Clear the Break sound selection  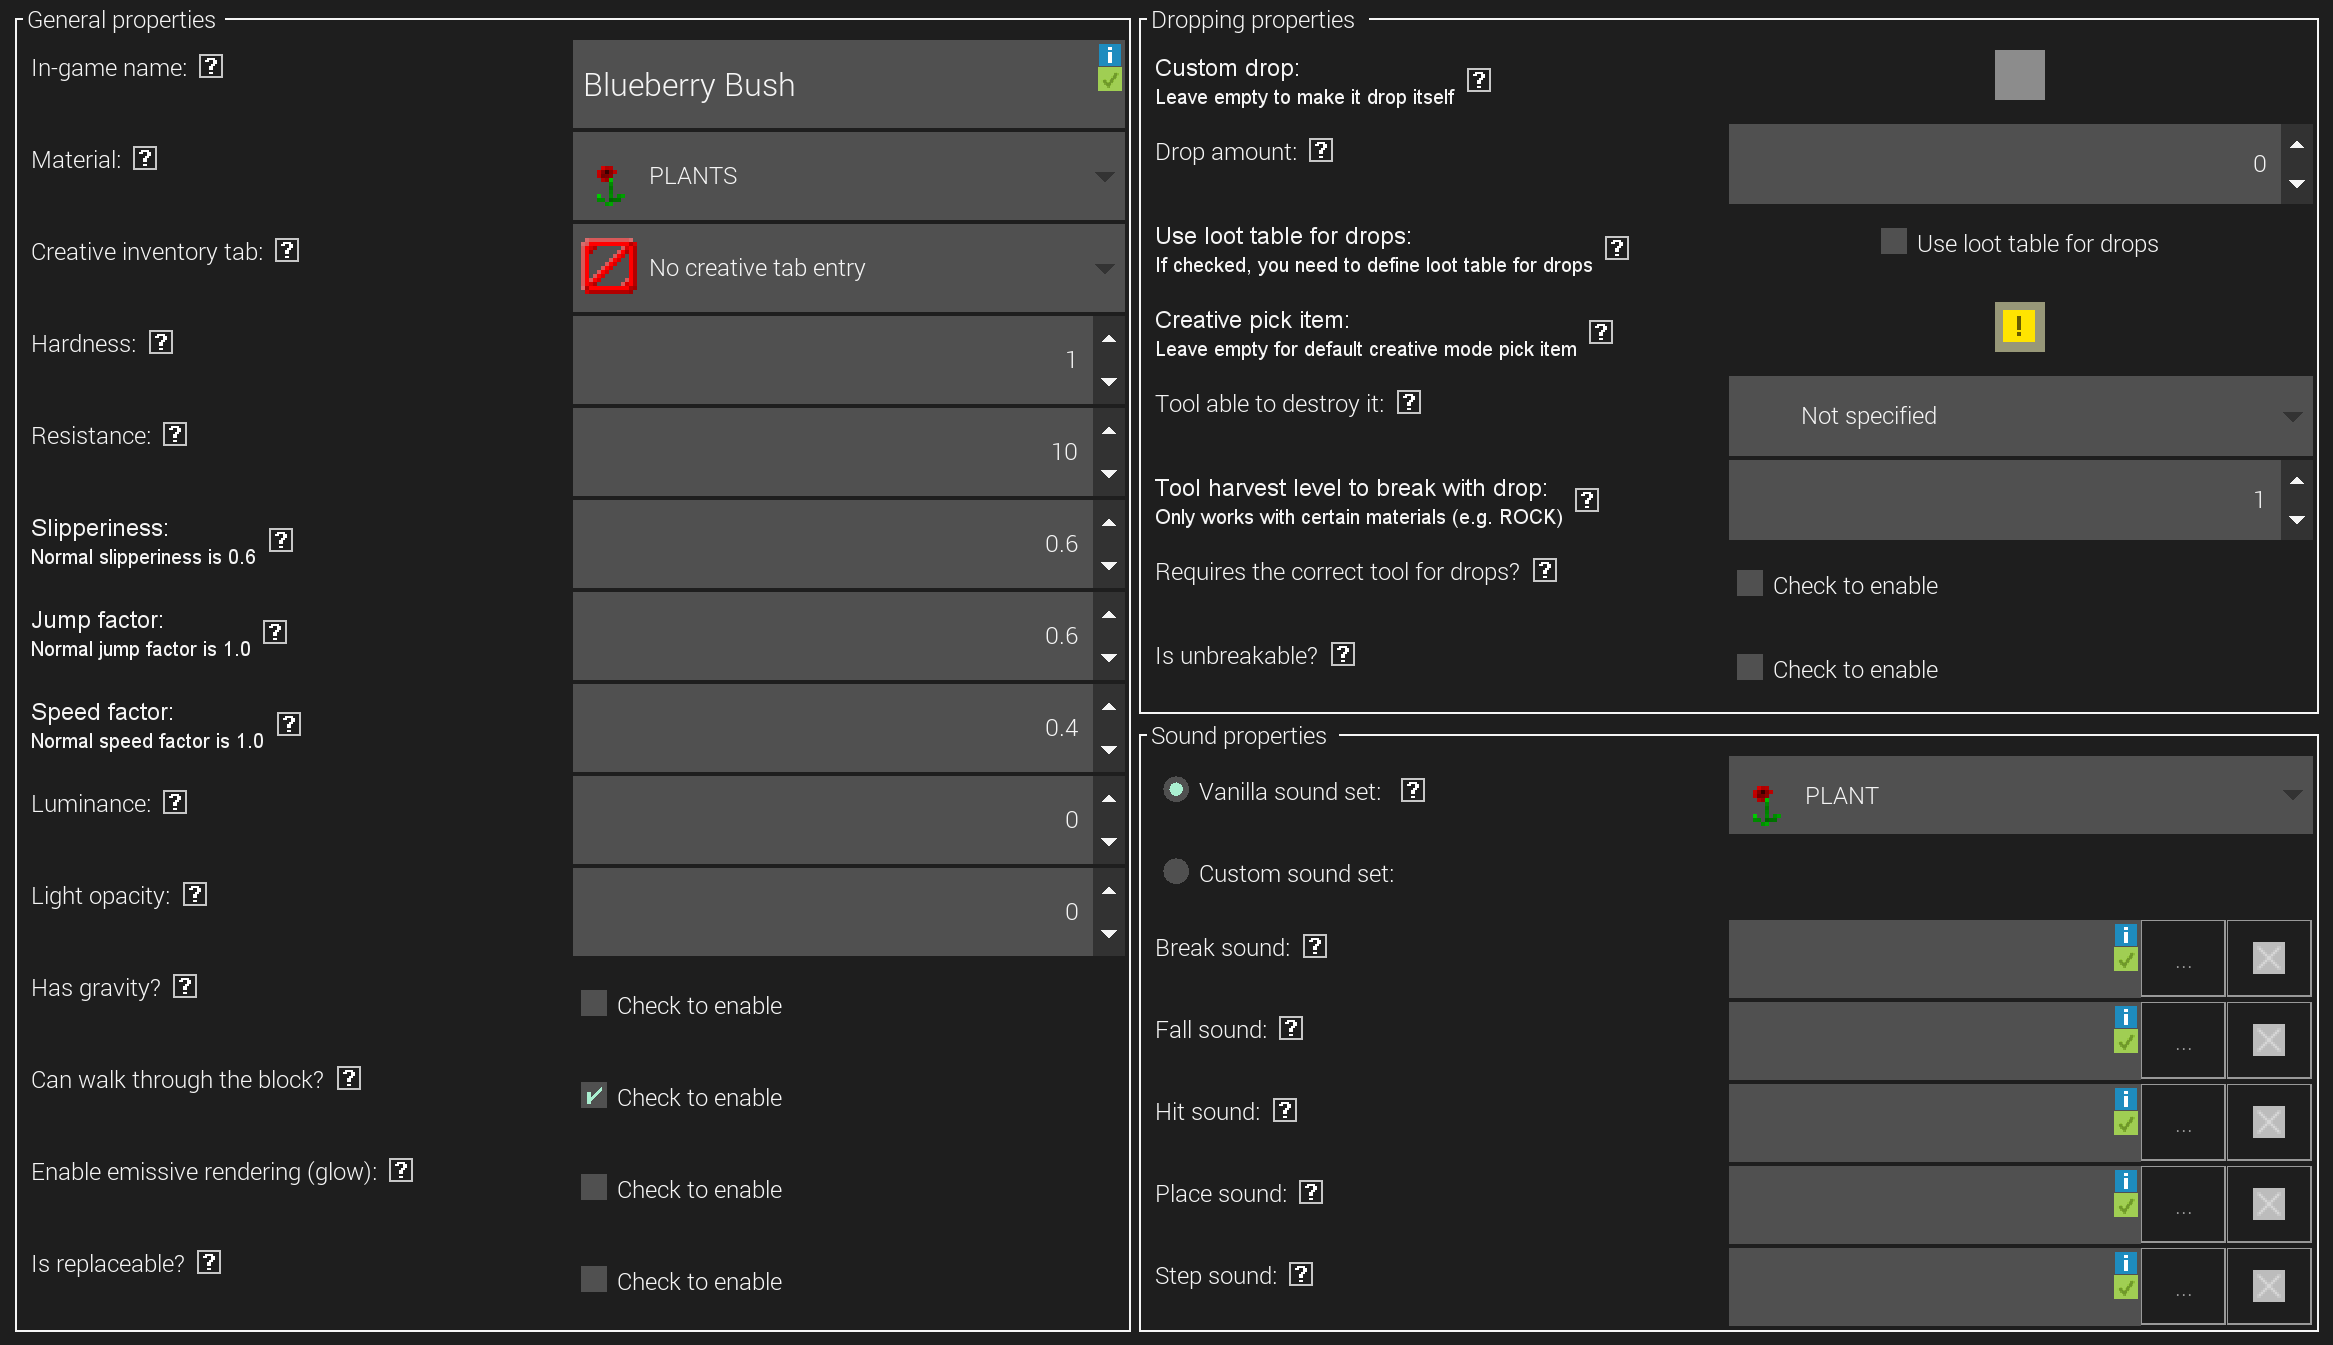pyautogui.click(x=2268, y=958)
